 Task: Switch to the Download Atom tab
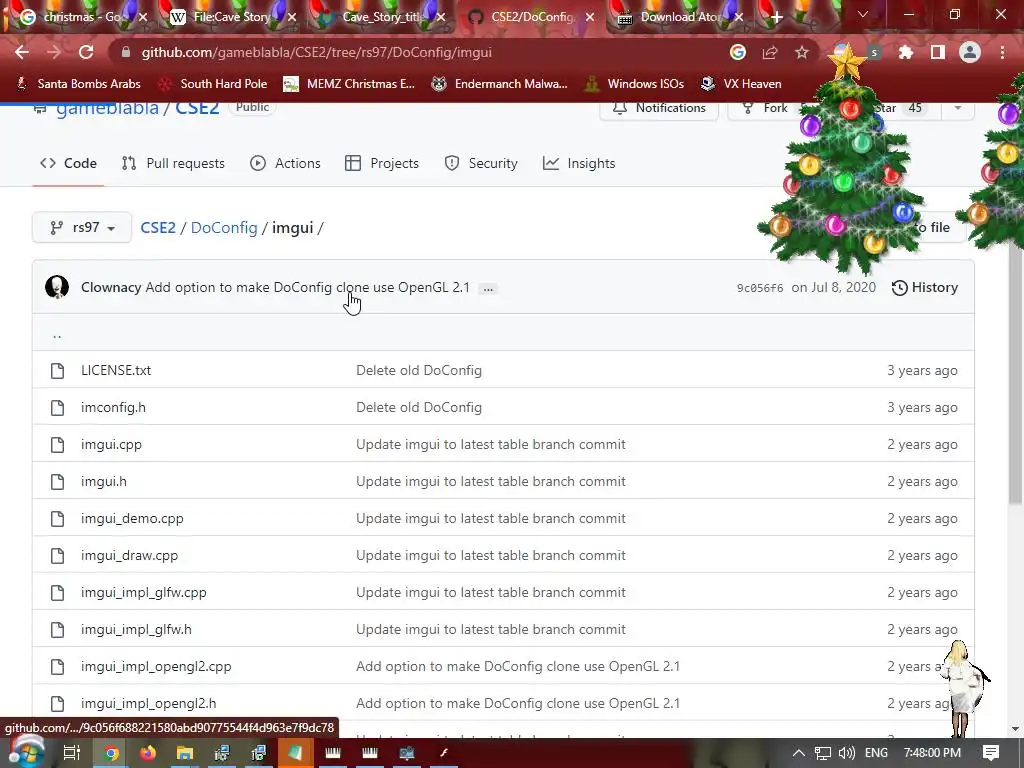tap(679, 17)
